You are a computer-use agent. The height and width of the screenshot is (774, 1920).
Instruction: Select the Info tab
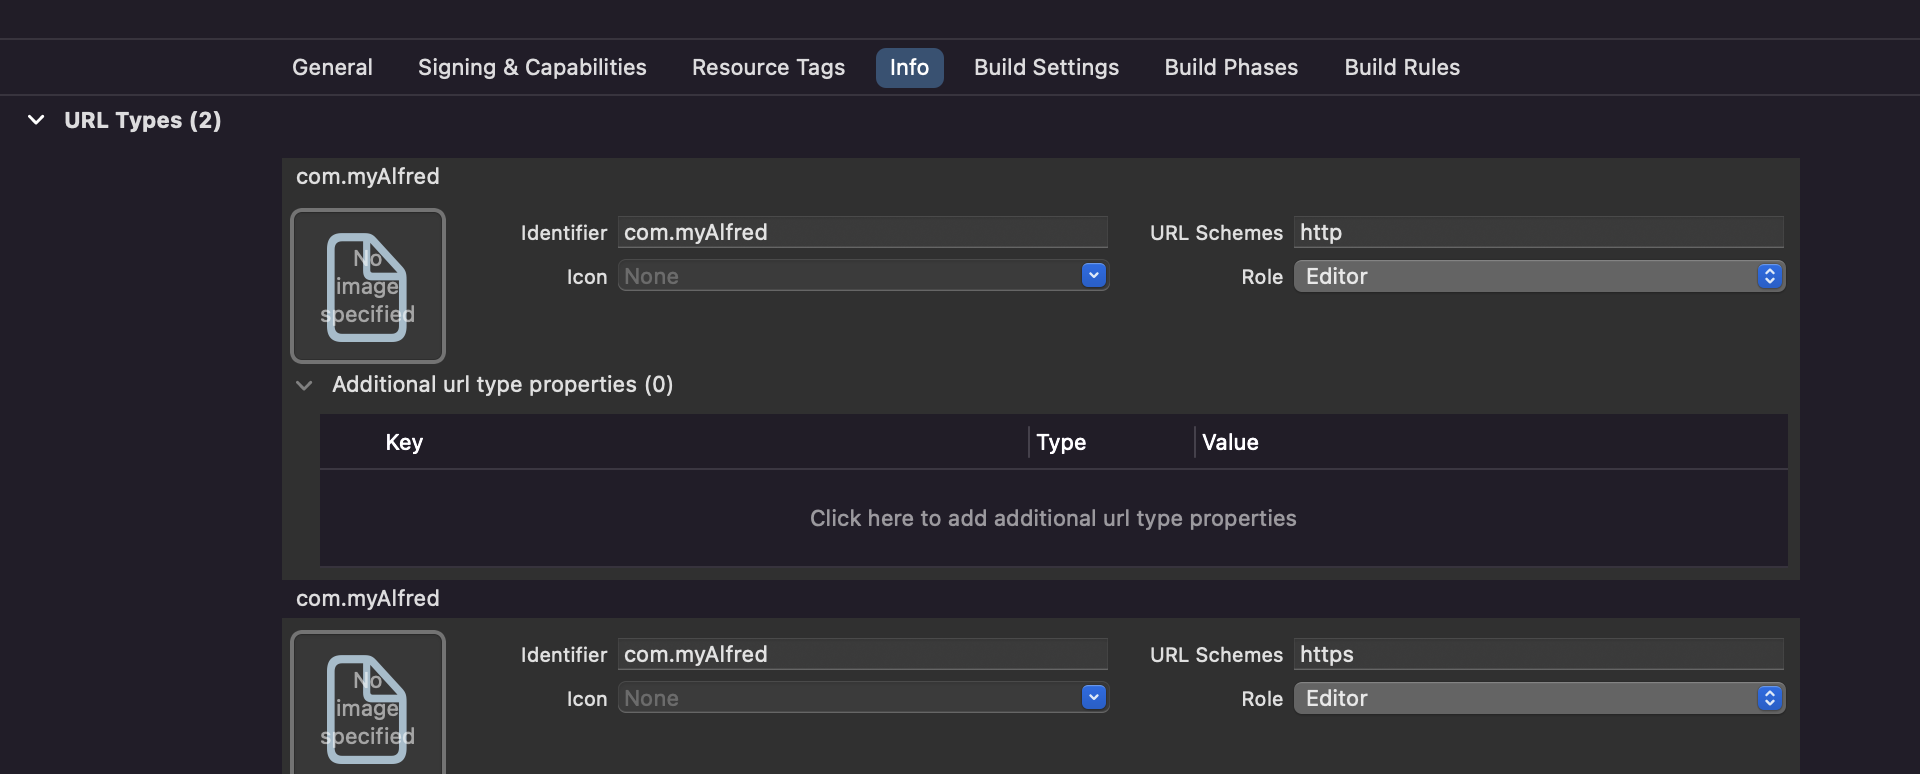(909, 68)
